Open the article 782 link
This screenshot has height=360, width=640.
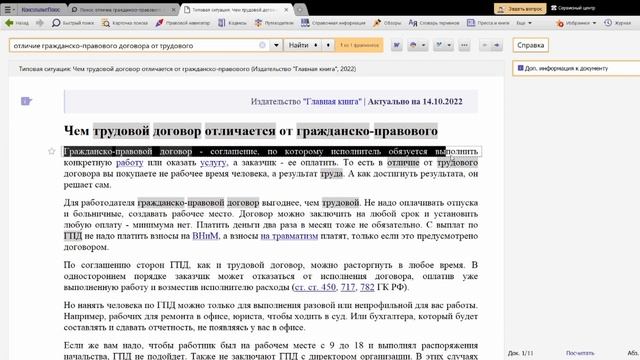(x=367, y=287)
